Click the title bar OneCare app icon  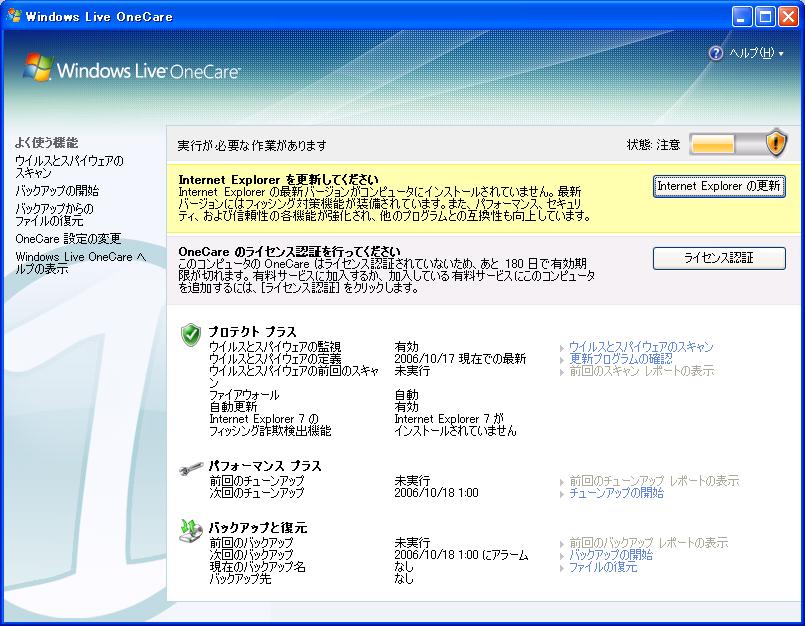pos(13,16)
